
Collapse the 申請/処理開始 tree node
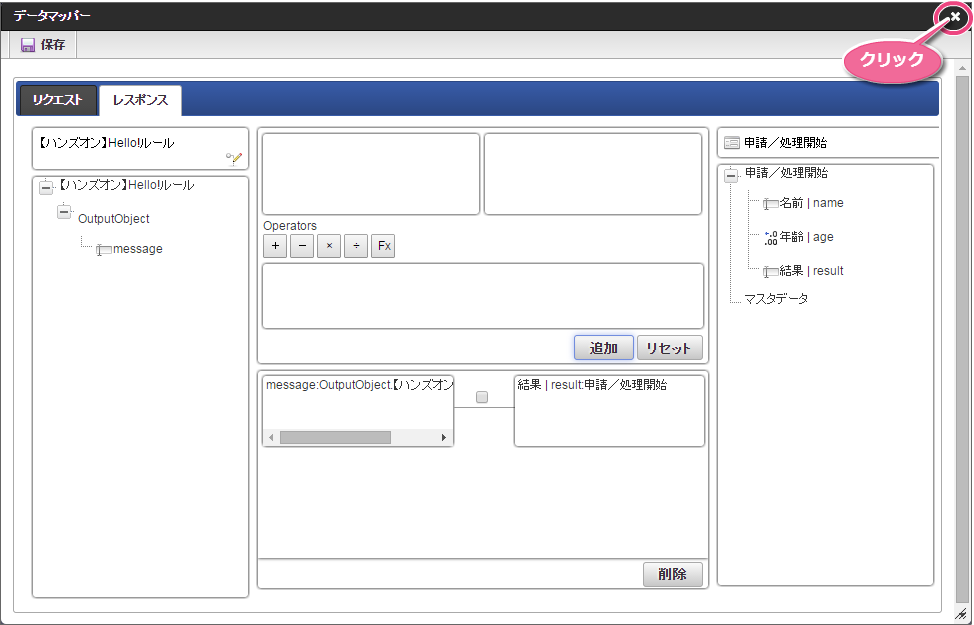tap(731, 175)
